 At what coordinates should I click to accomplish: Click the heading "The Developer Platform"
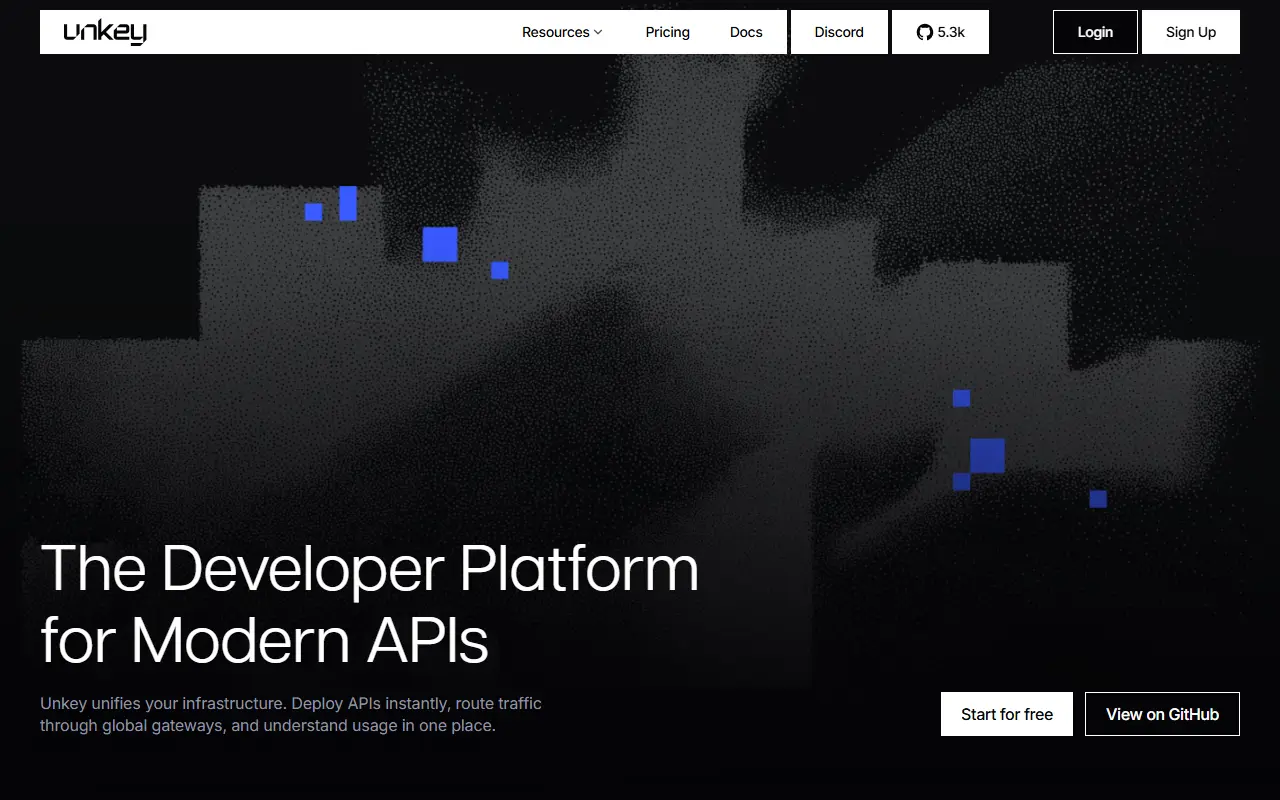pos(369,568)
